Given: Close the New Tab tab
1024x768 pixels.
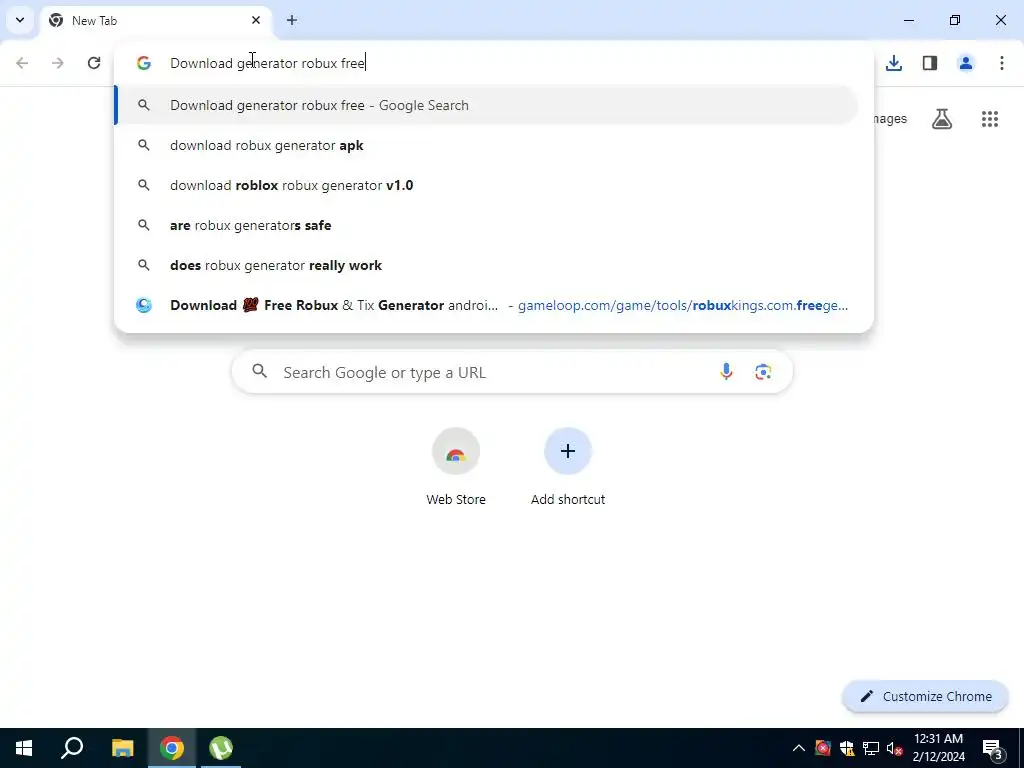Looking at the screenshot, I should pyautogui.click(x=256, y=20).
